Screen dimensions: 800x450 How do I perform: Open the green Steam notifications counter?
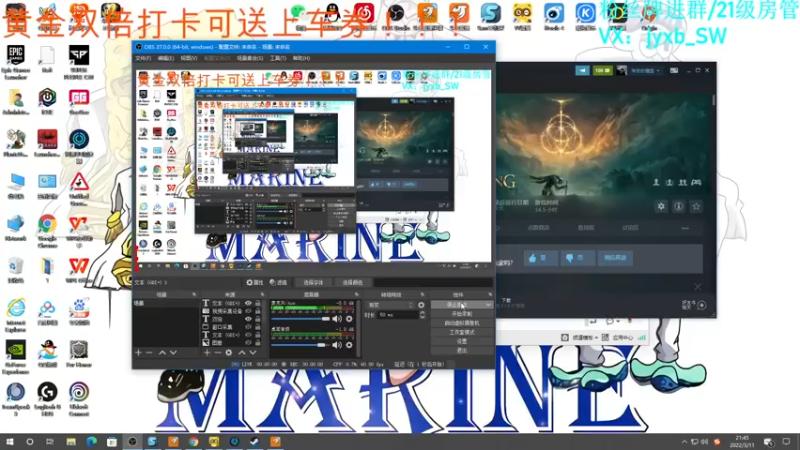coord(602,70)
